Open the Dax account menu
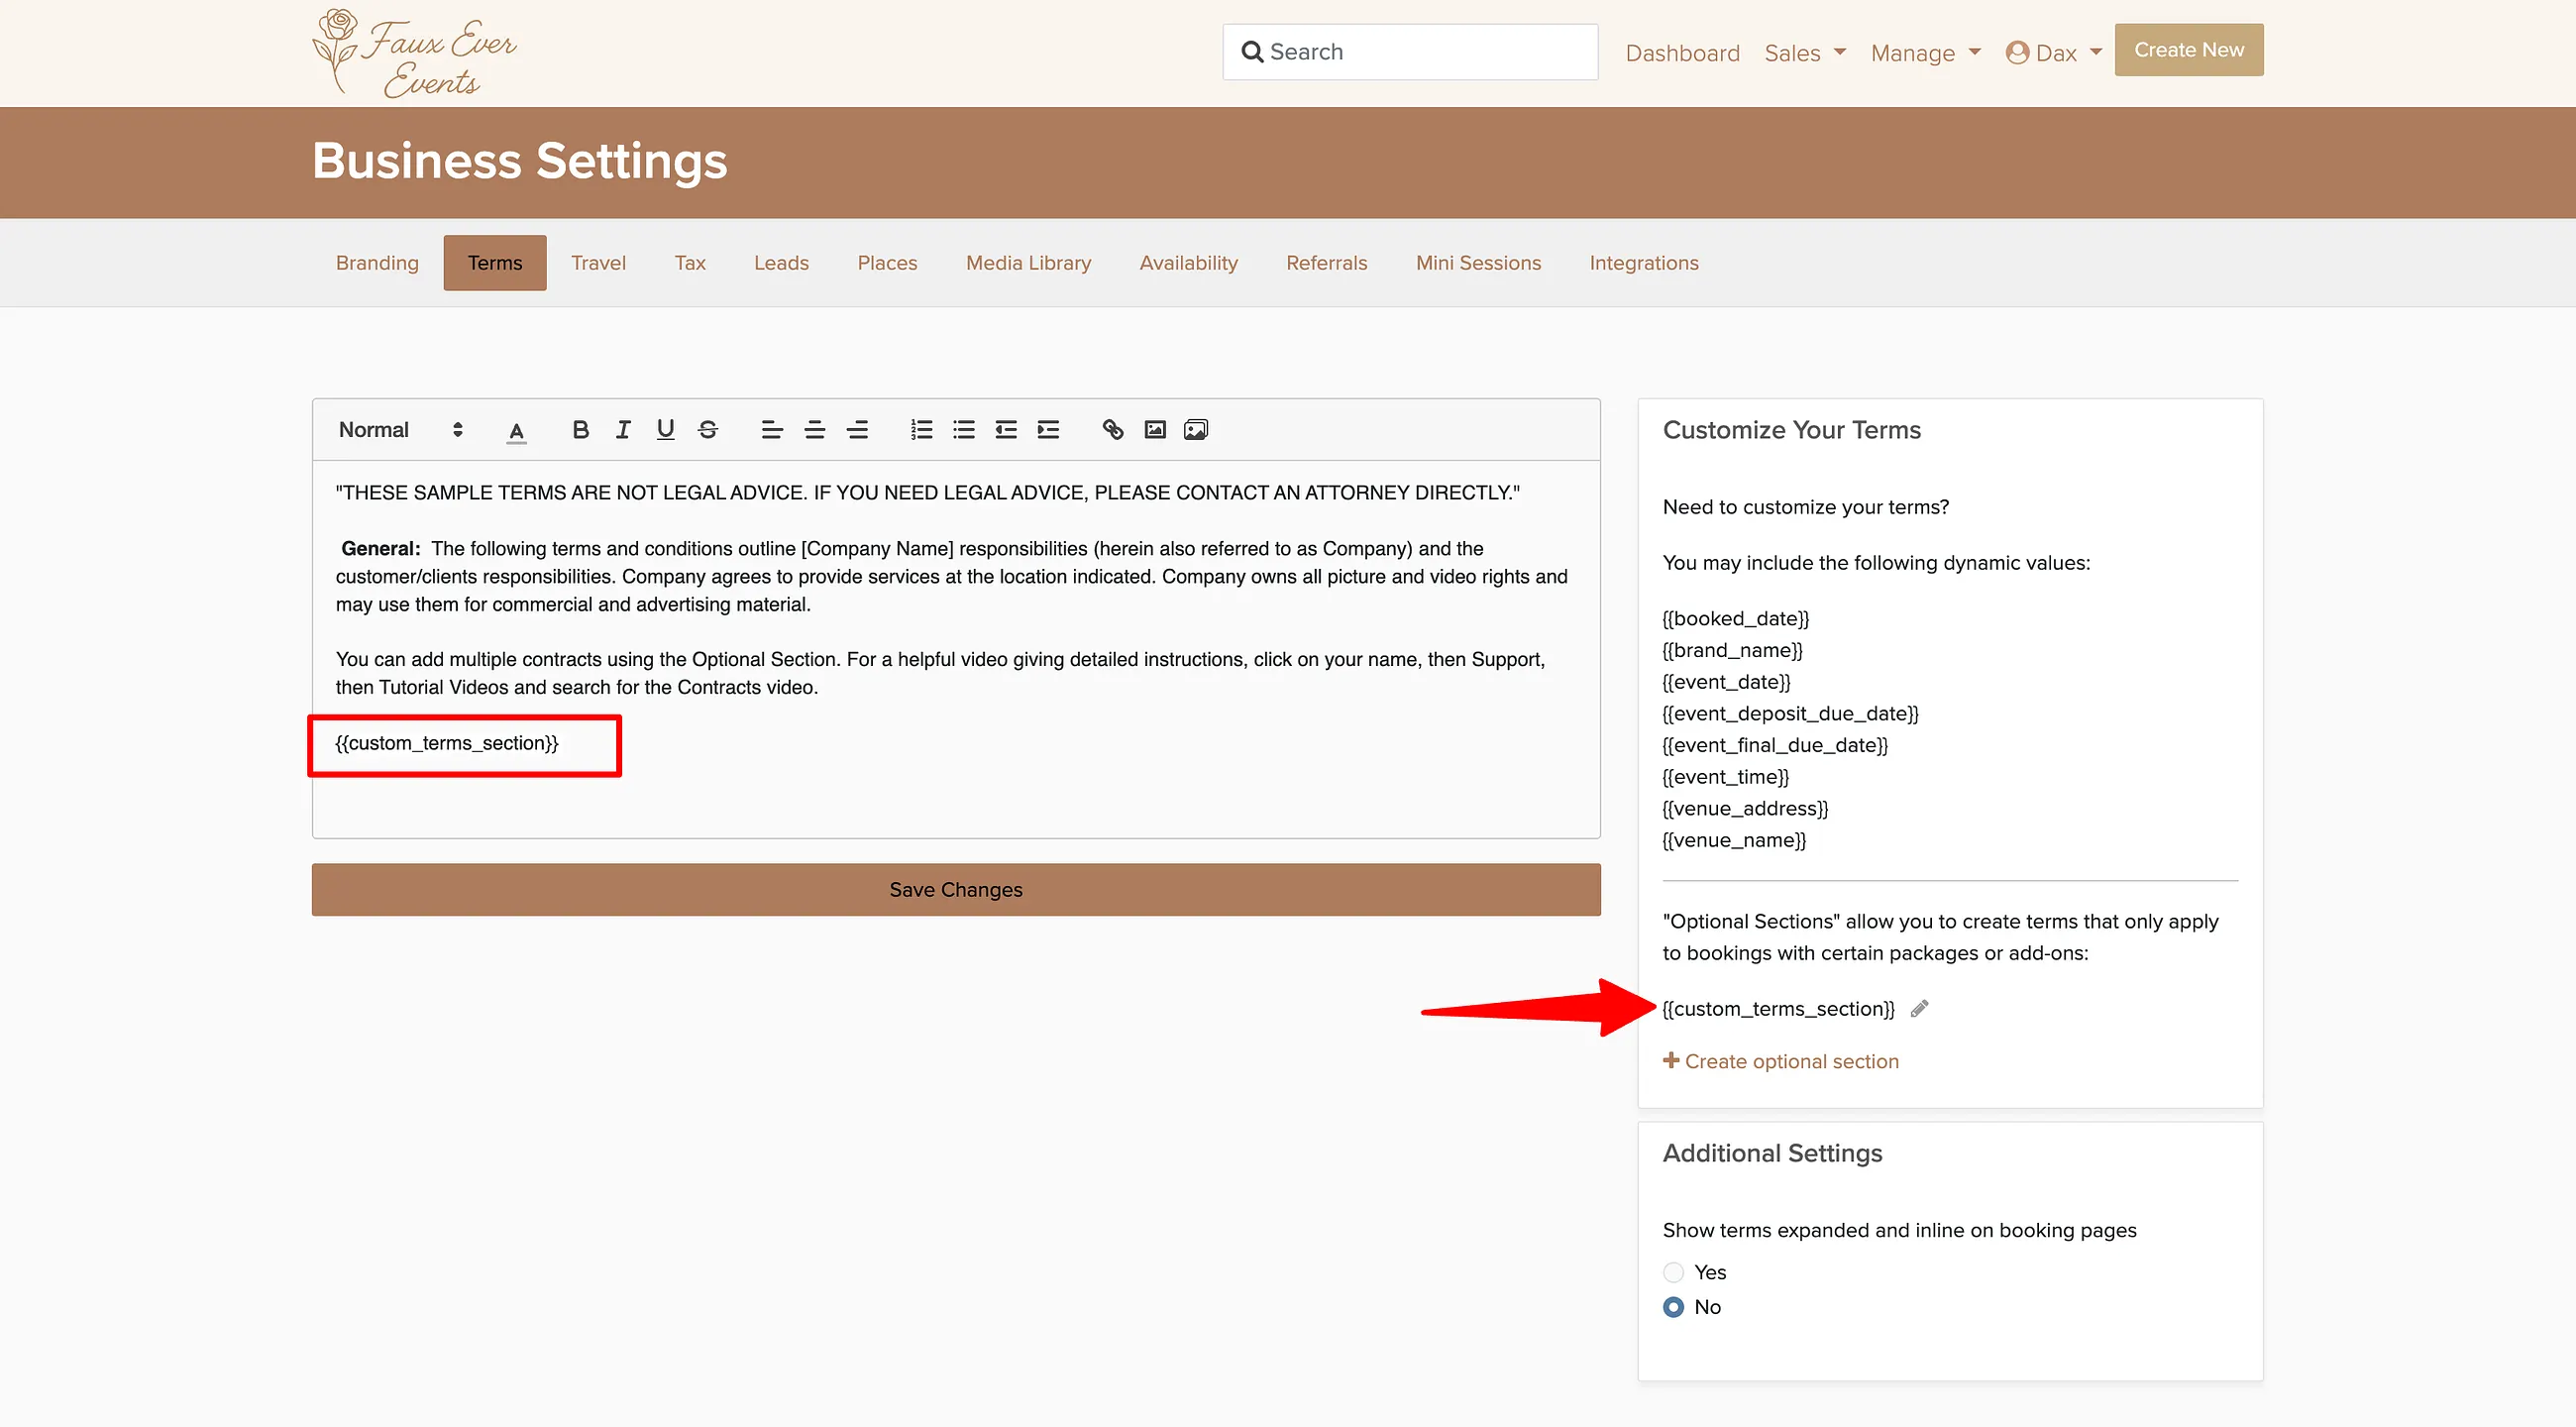Image resolution: width=2576 pixels, height=1427 pixels. point(2054,53)
